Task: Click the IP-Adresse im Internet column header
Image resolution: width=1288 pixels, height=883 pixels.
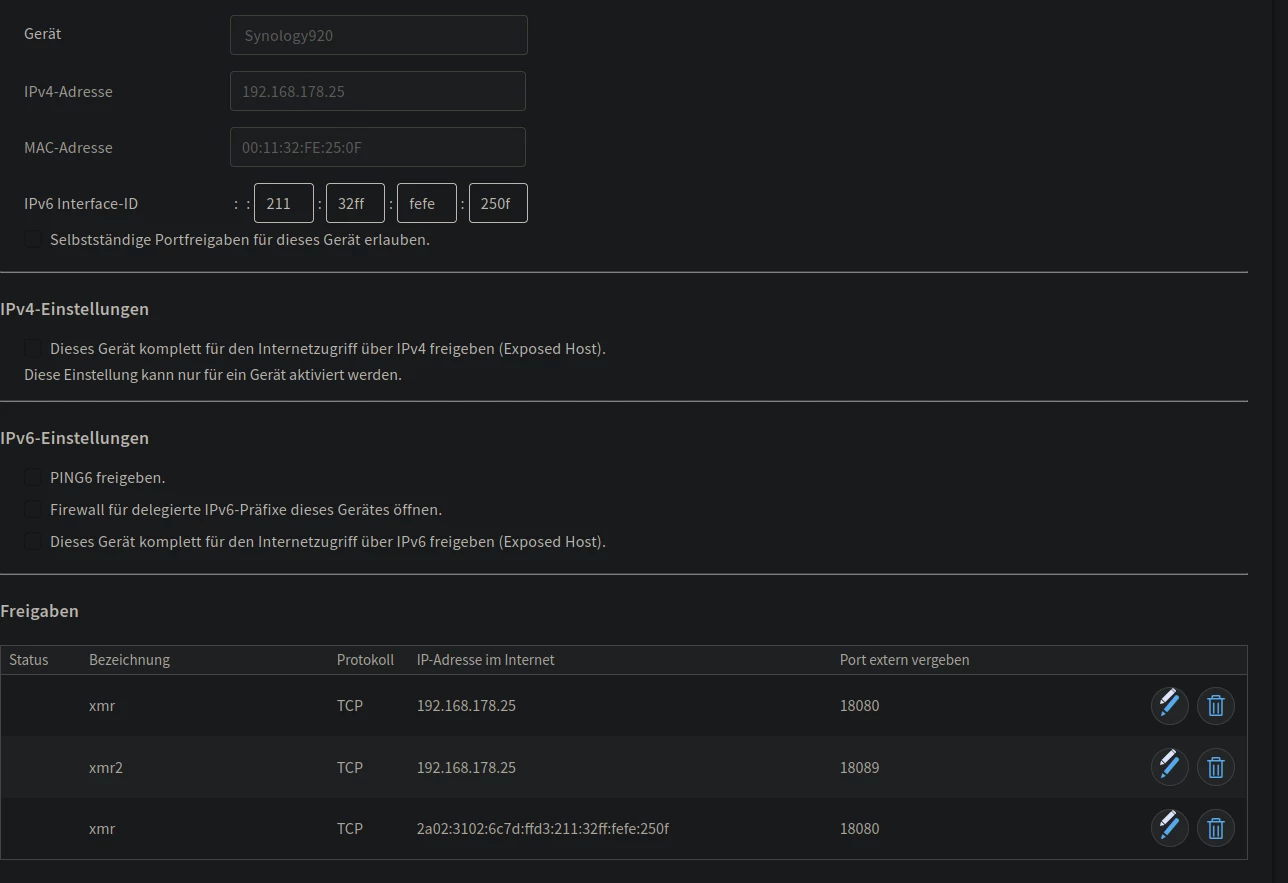Action: click(x=485, y=660)
